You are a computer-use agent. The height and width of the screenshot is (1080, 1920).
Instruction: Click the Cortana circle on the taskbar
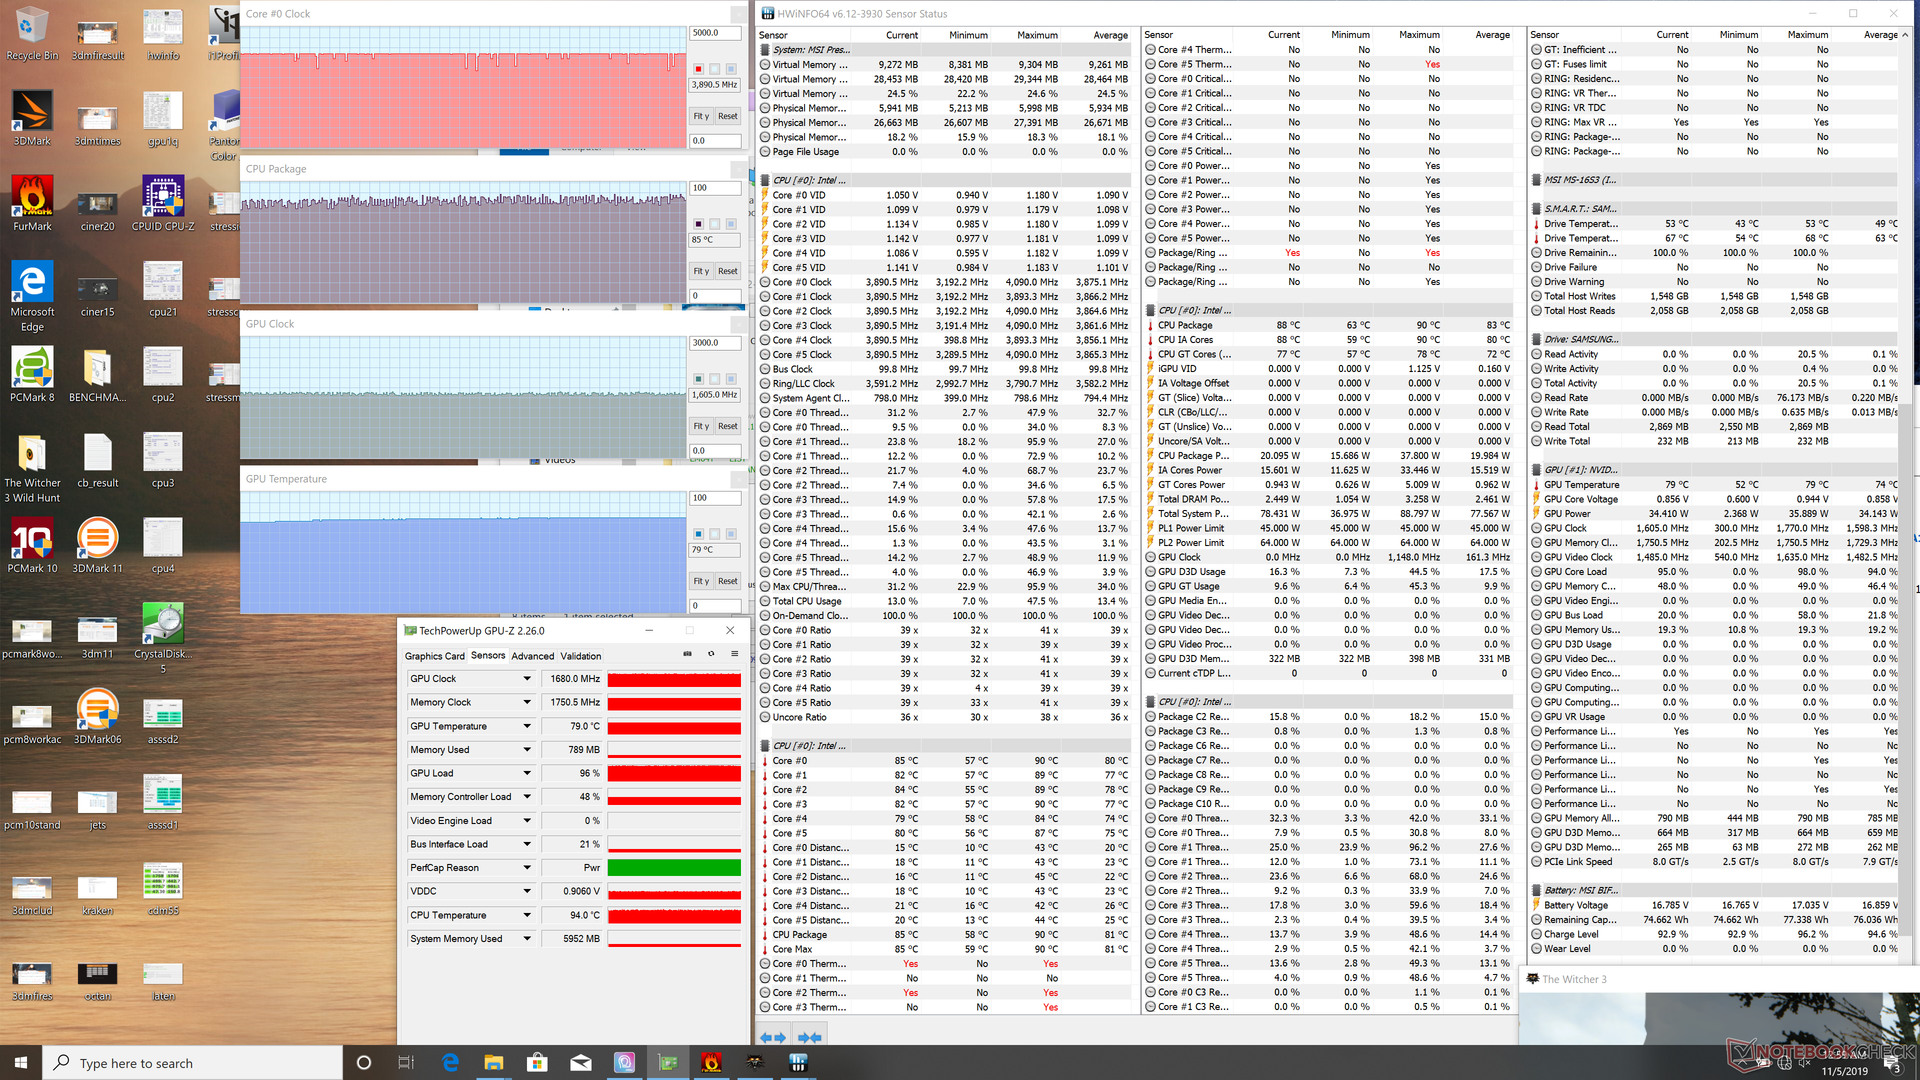(x=364, y=1062)
